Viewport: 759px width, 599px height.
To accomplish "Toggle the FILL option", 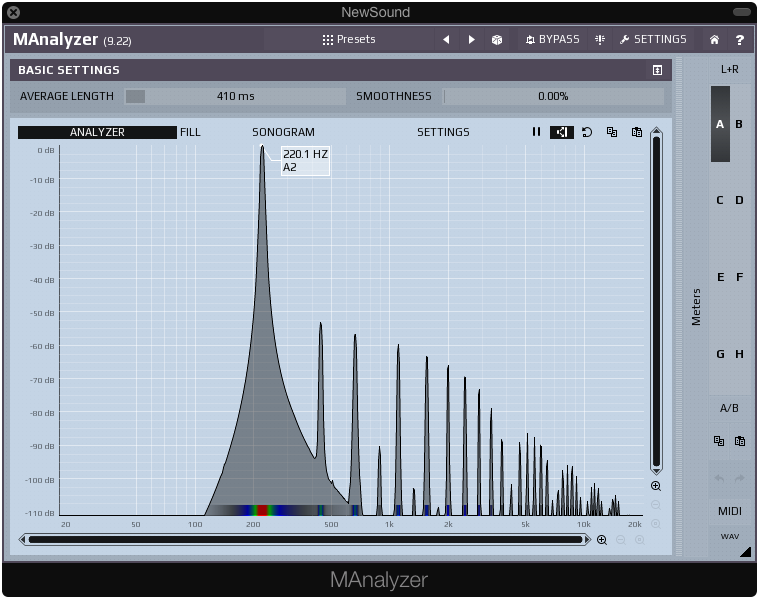I will pyautogui.click(x=190, y=132).
